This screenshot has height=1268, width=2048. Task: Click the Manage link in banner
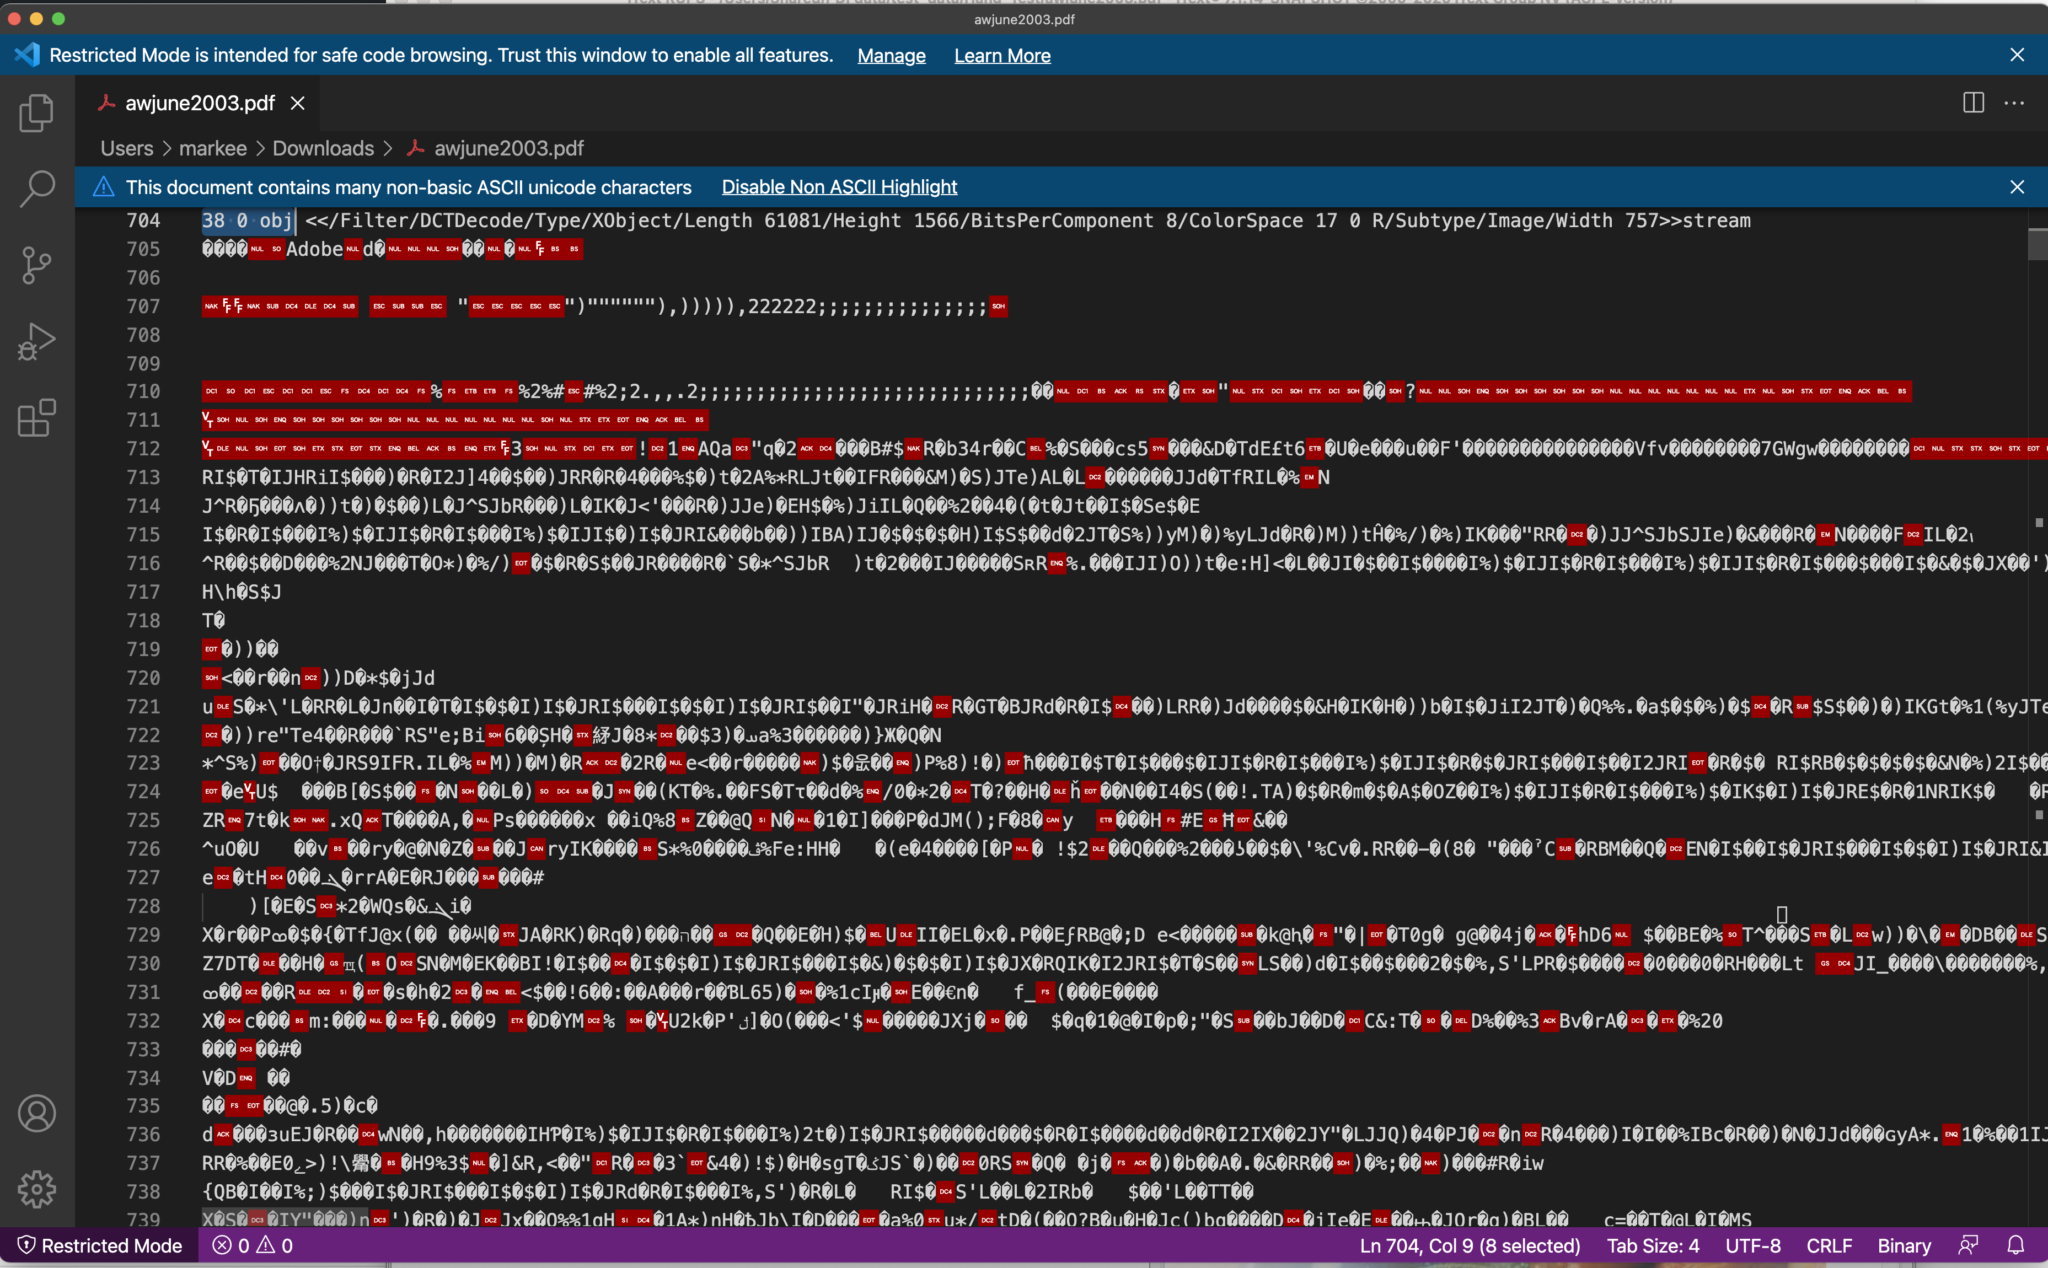(891, 56)
